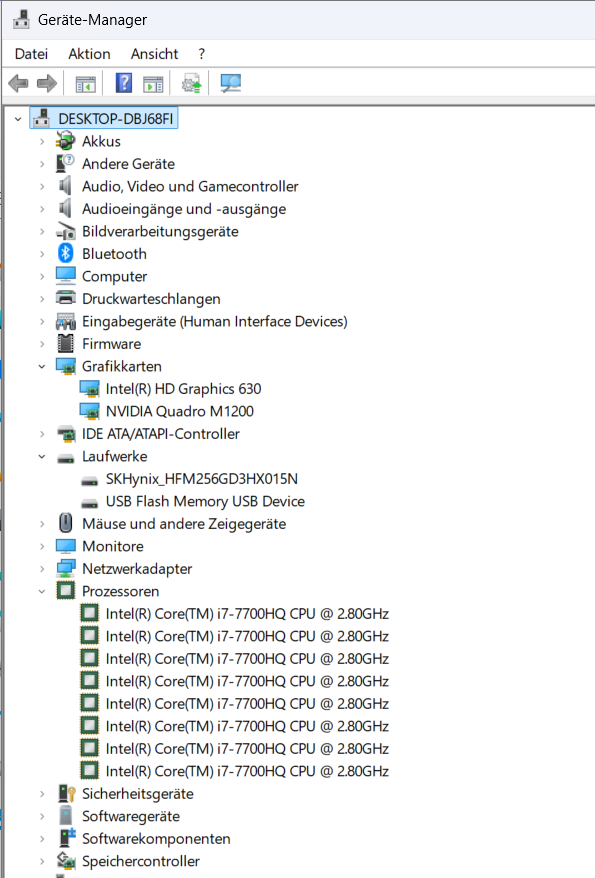Image resolution: width=595 pixels, height=878 pixels.
Task: Select the first i7-7700HQ processor entry
Action: tap(247, 614)
